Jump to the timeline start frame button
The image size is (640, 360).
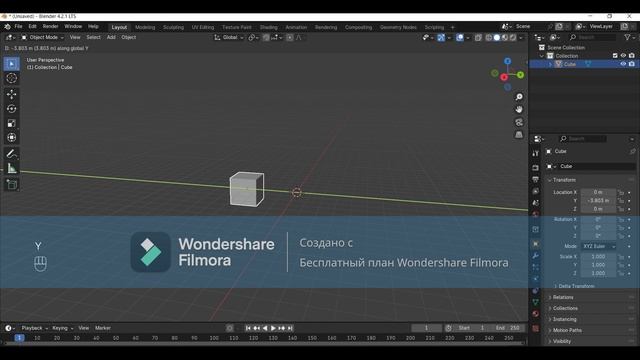tap(248, 328)
